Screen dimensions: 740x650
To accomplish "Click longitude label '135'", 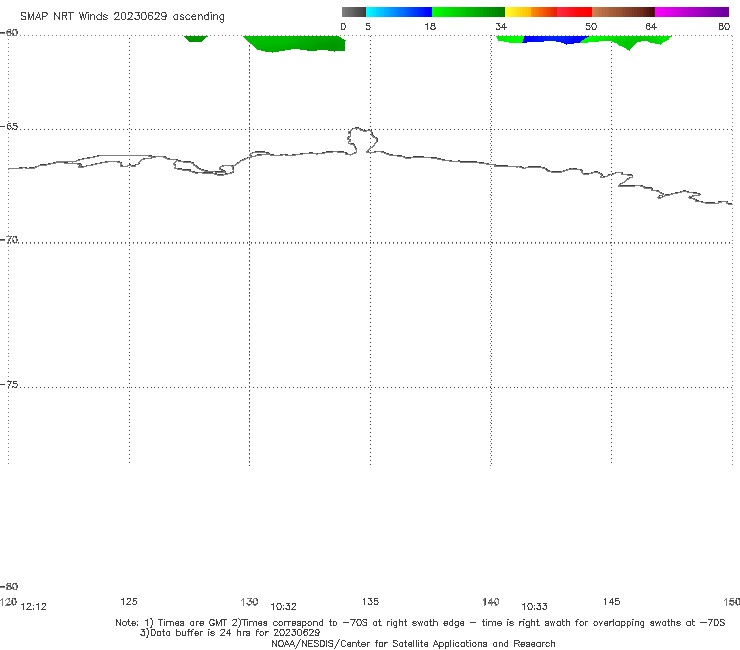I will [x=370, y=601].
